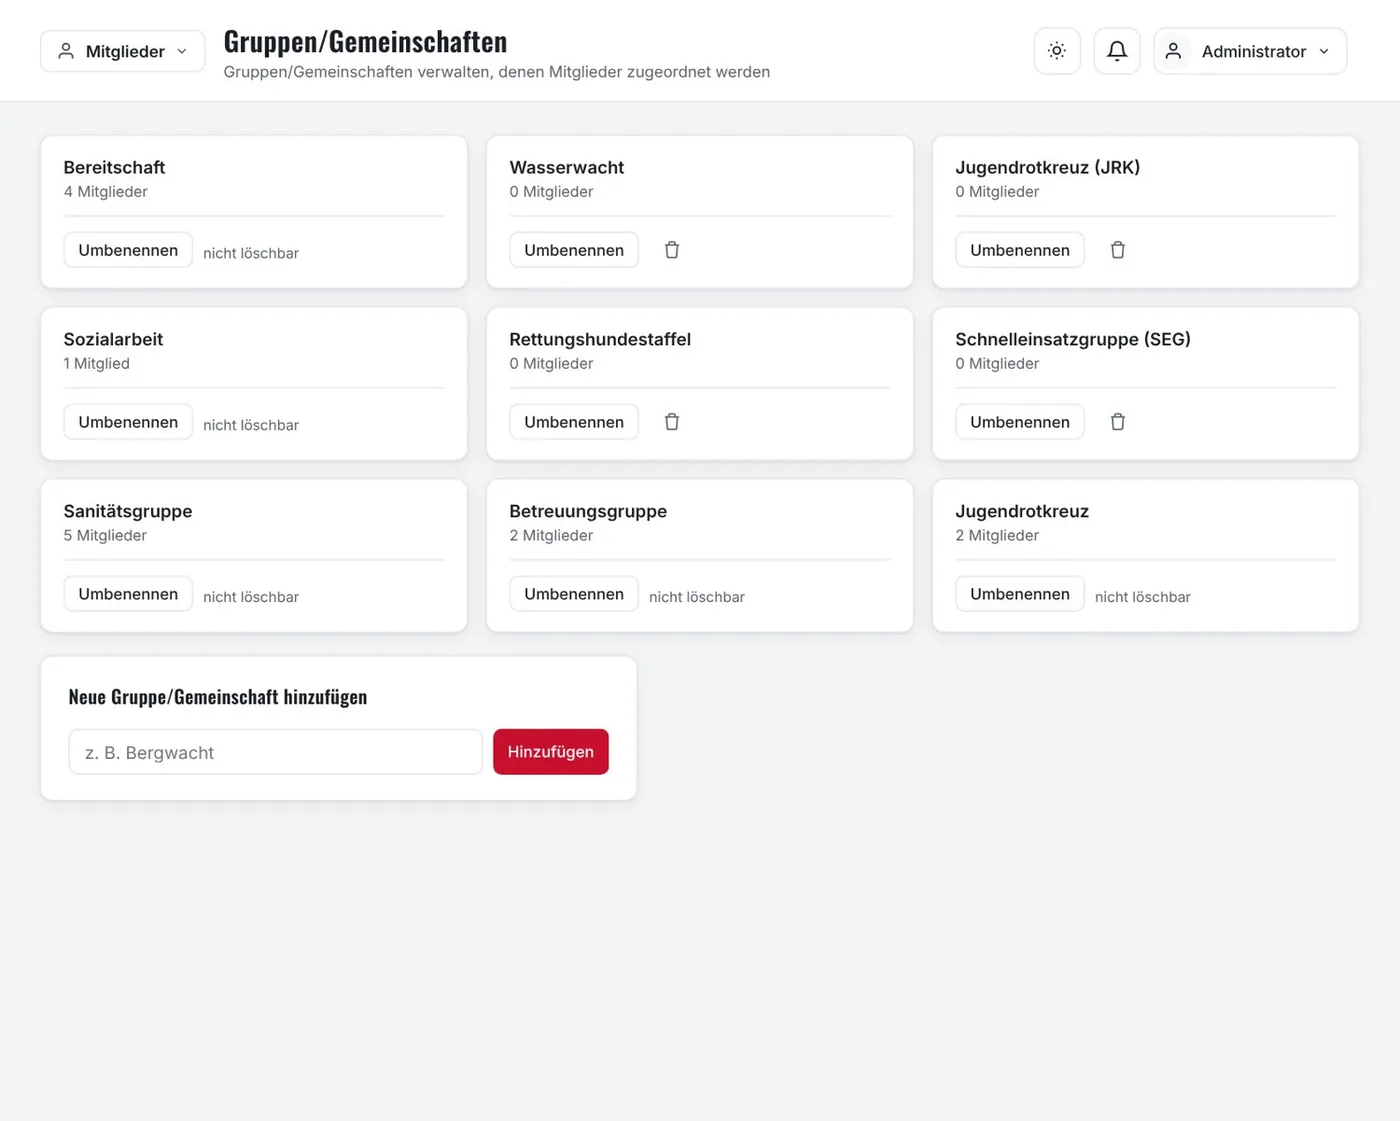Click Umbenennen for Schnelleinsatzgruppe (SEG)

tap(1020, 422)
